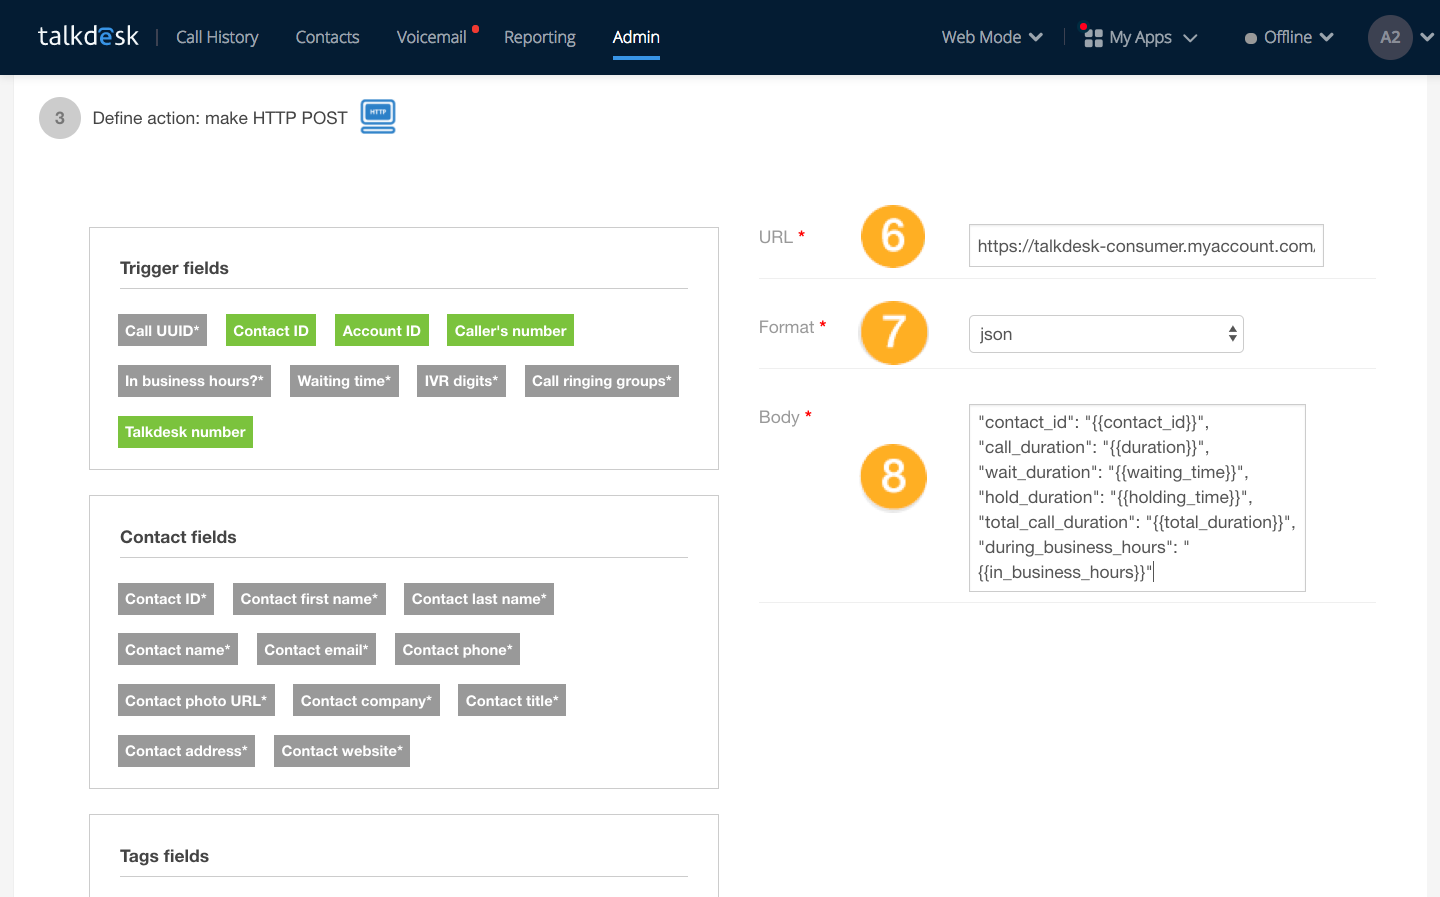Expand the account menu chevron
1440x897 pixels.
tap(1427, 37)
